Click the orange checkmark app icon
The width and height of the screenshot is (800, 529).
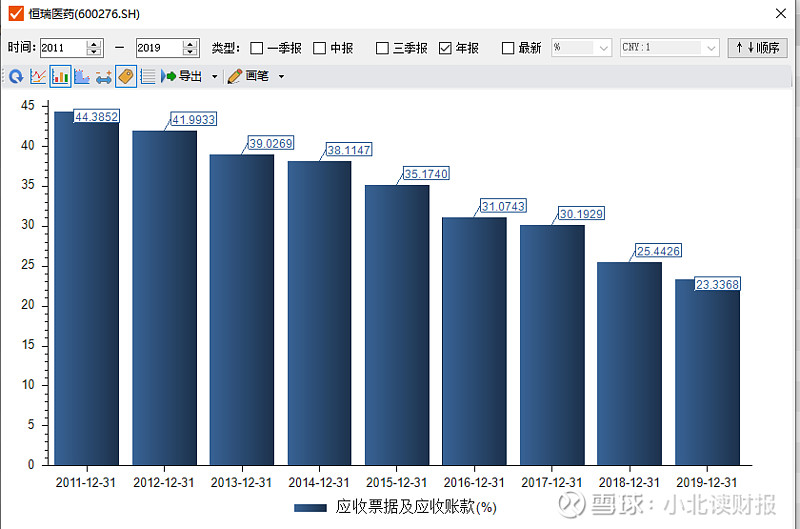pos(16,13)
